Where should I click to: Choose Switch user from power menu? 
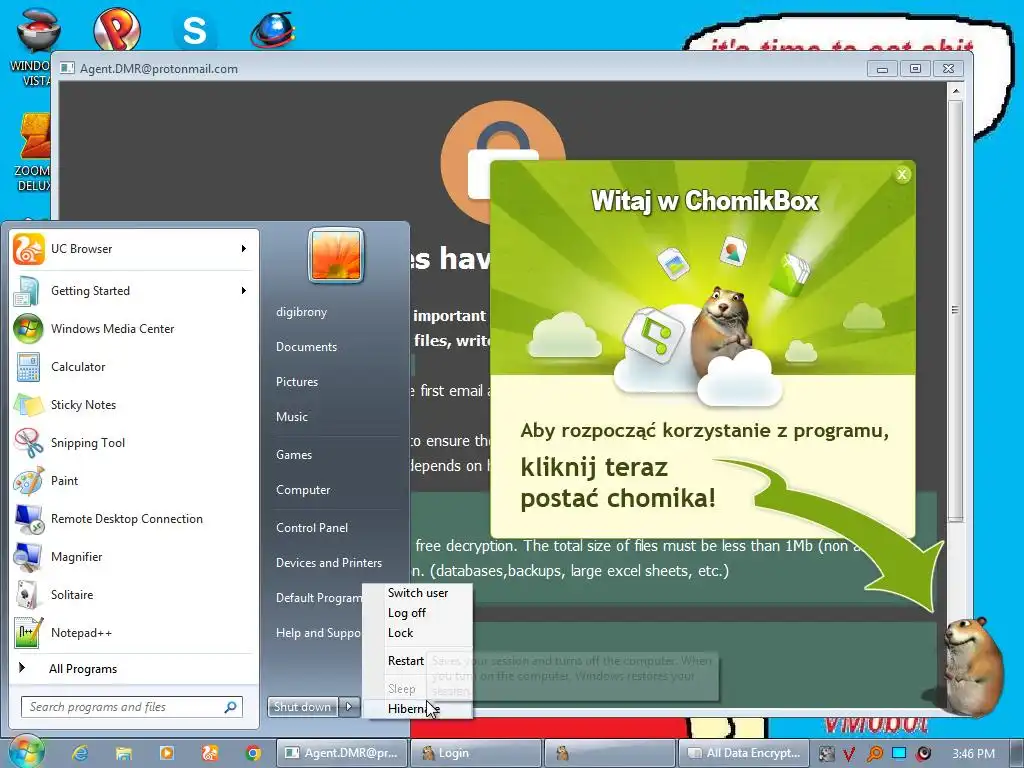tap(418, 593)
